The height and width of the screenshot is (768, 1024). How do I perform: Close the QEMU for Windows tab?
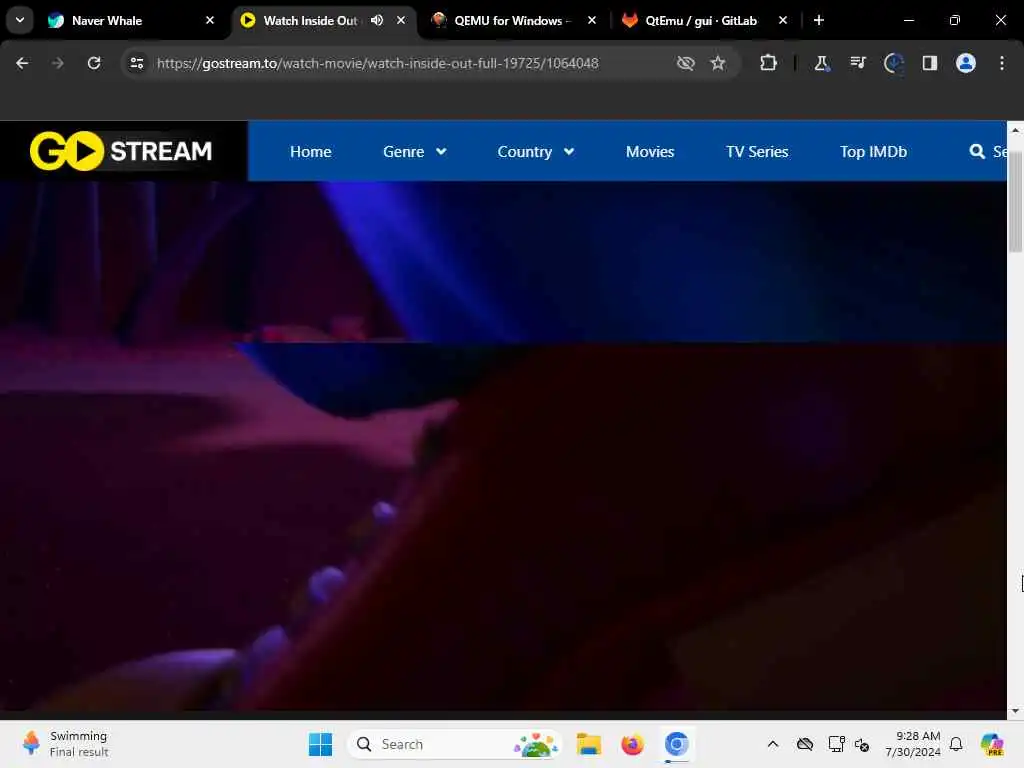coord(592,20)
